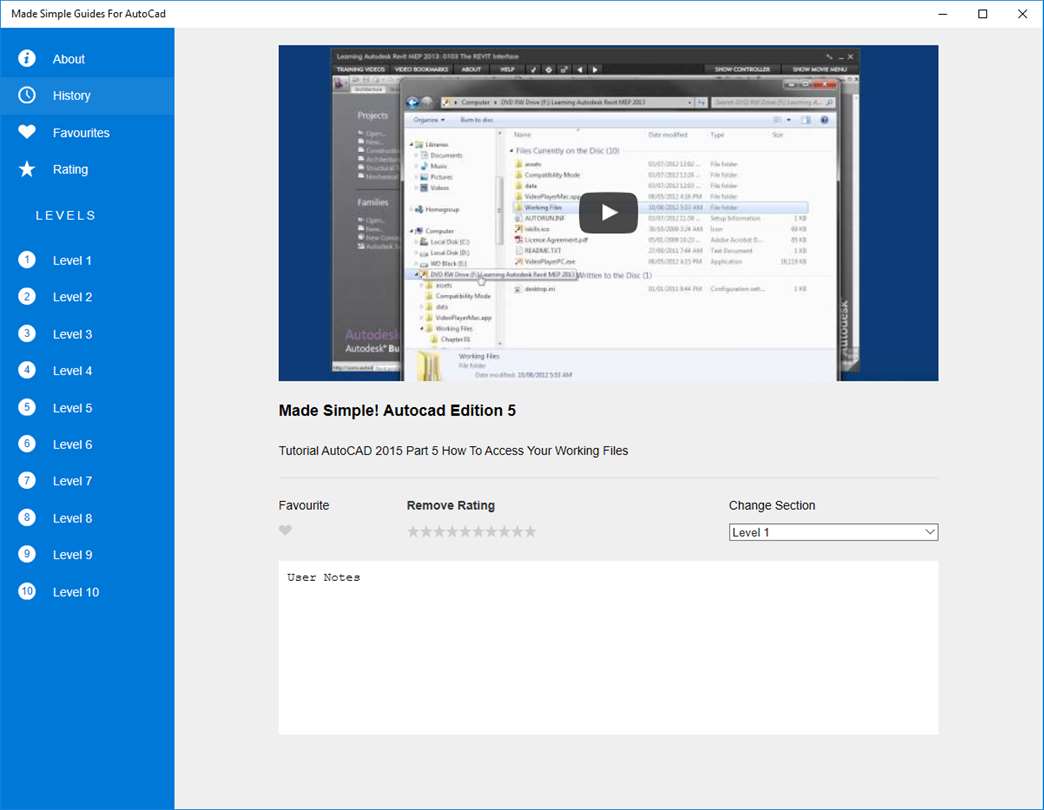1044x810 pixels.
Task: Click the video thumbnail image
Action: (608, 212)
